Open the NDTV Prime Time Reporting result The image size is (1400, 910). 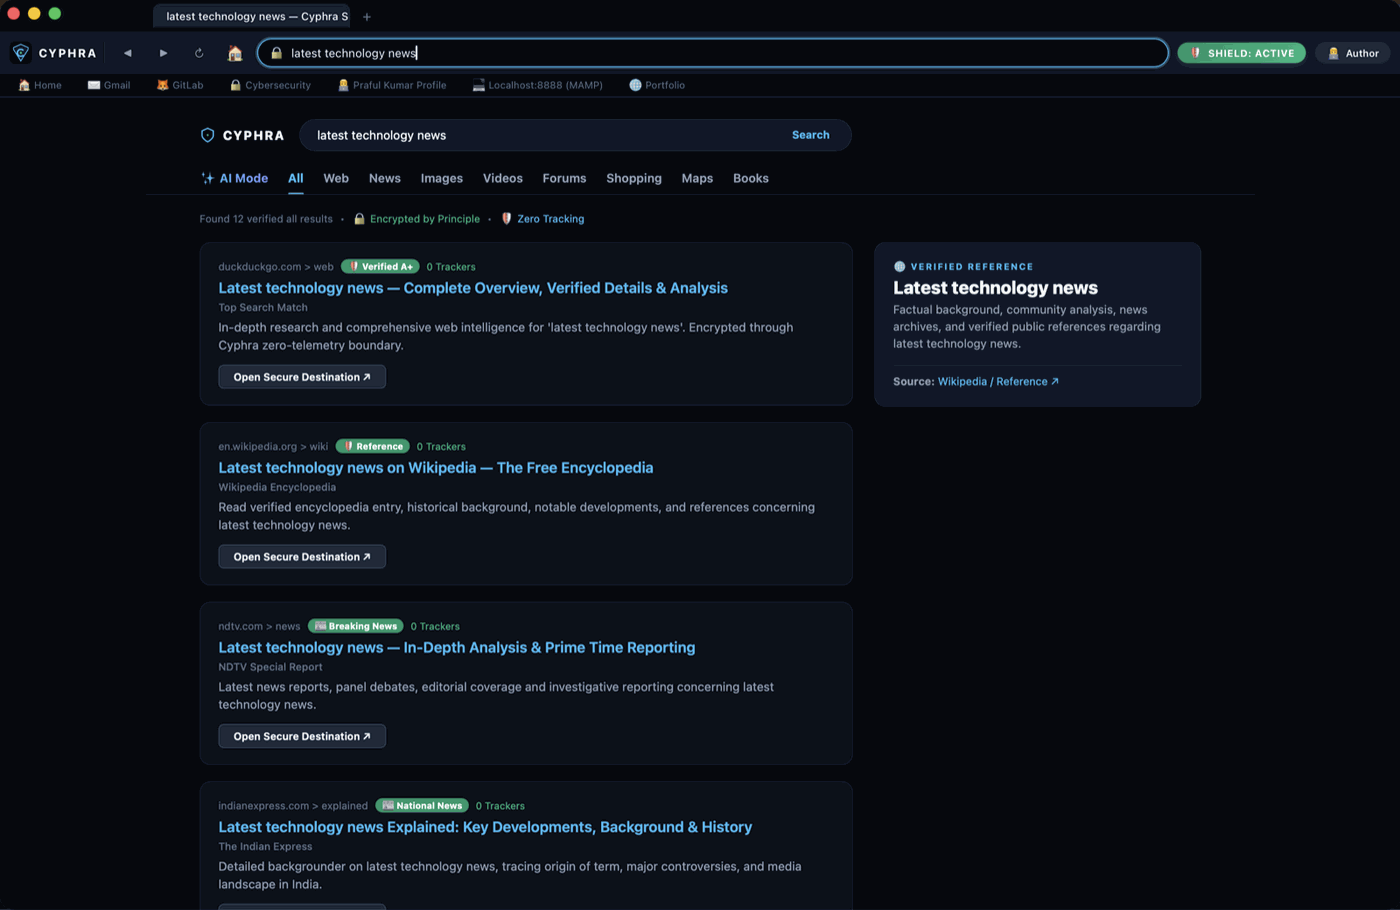tap(457, 648)
